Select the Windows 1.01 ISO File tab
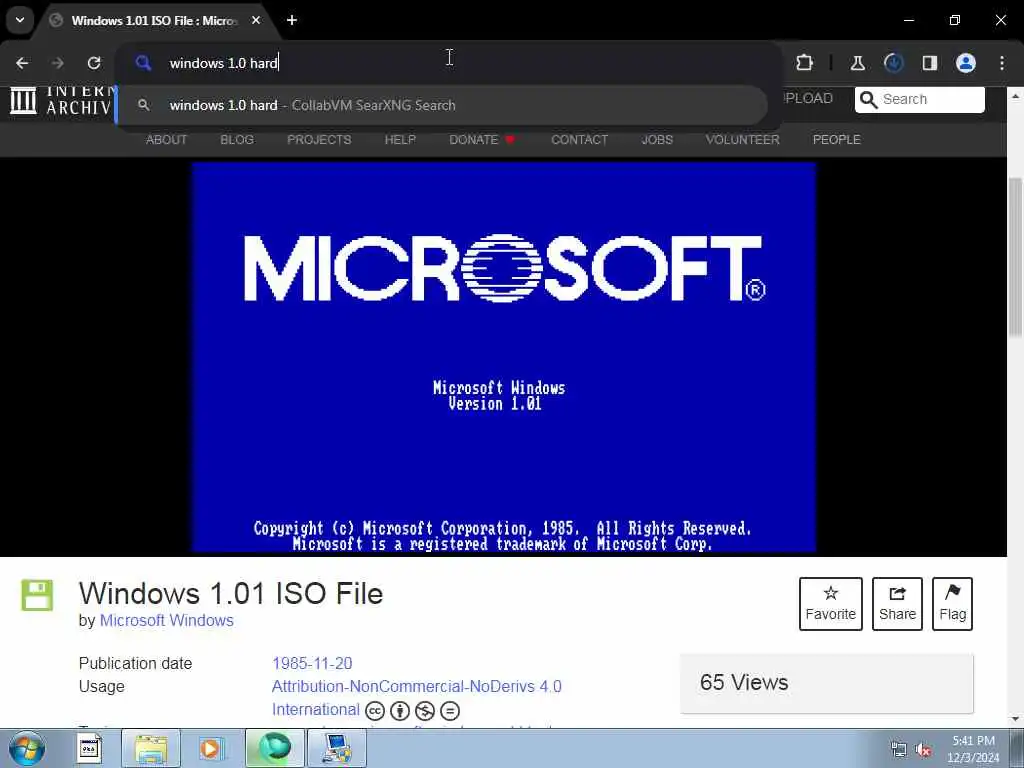The width and height of the screenshot is (1024, 768). [x=155, y=20]
